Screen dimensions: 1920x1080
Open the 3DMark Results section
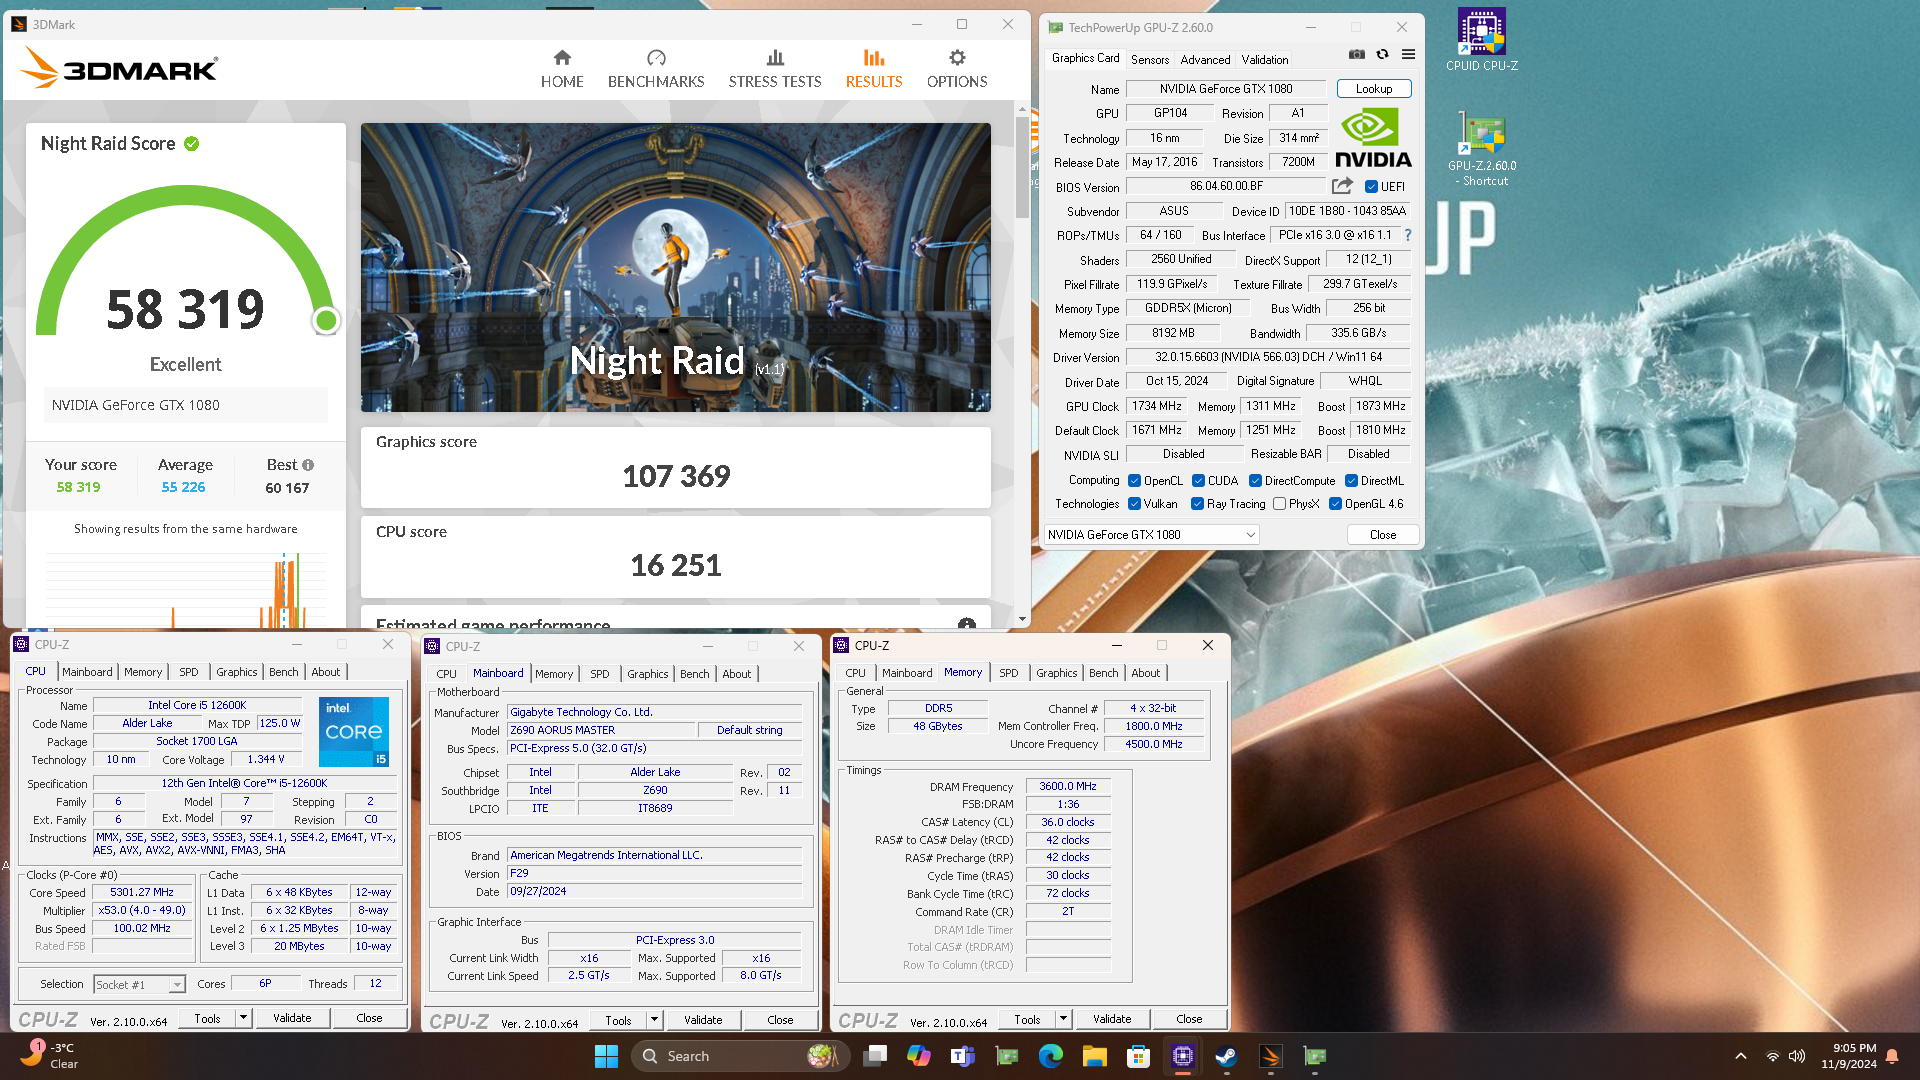click(874, 69)
